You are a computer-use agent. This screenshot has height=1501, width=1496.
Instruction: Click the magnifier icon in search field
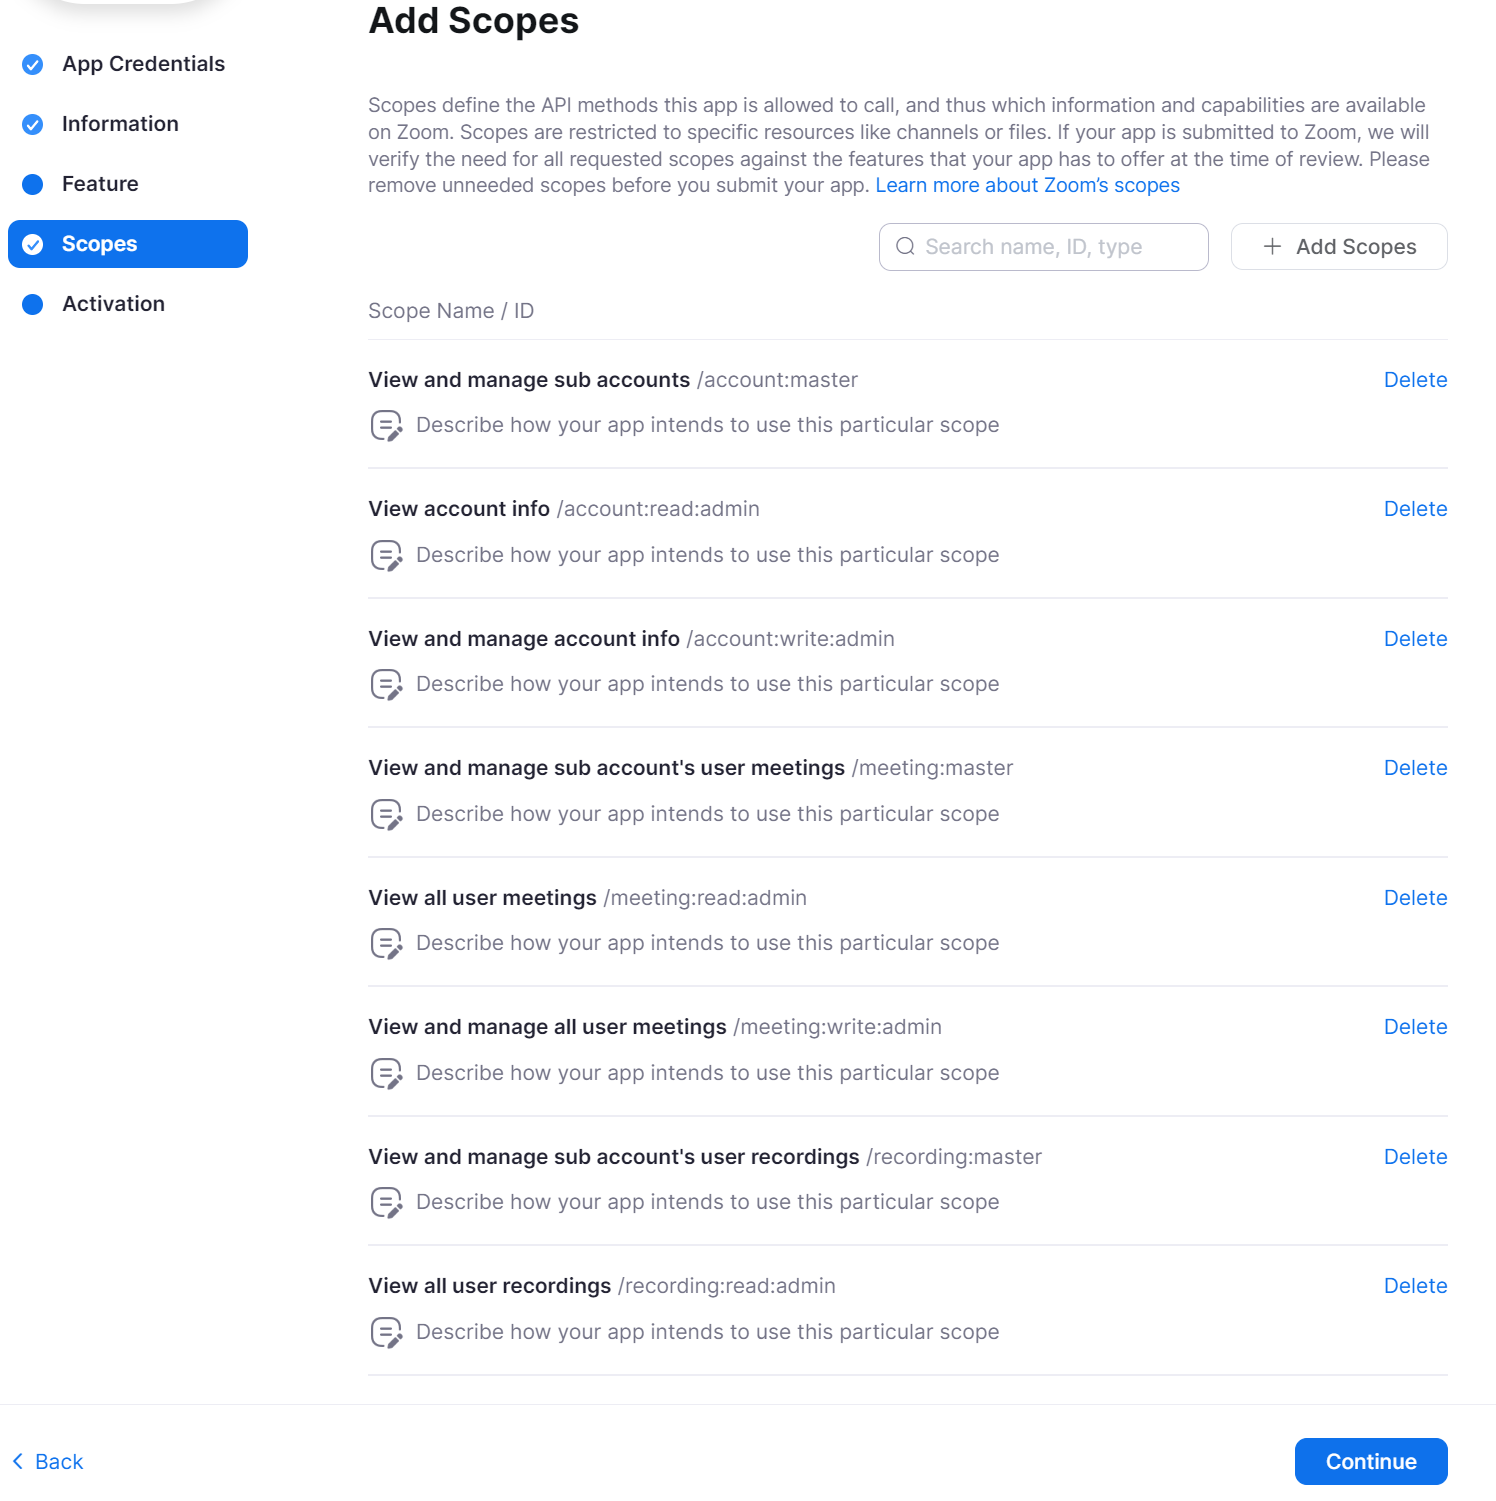tap(906, 246)
